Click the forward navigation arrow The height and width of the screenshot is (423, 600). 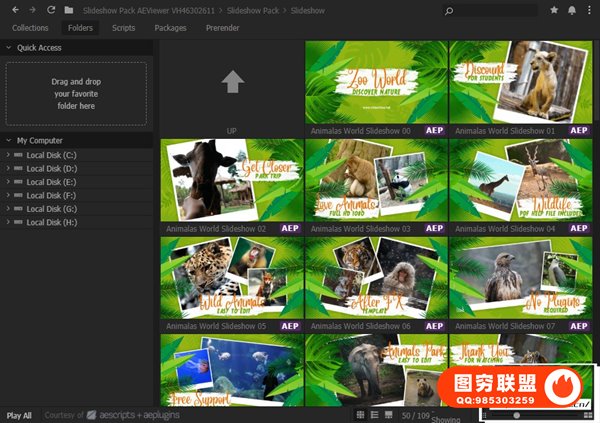32,10
